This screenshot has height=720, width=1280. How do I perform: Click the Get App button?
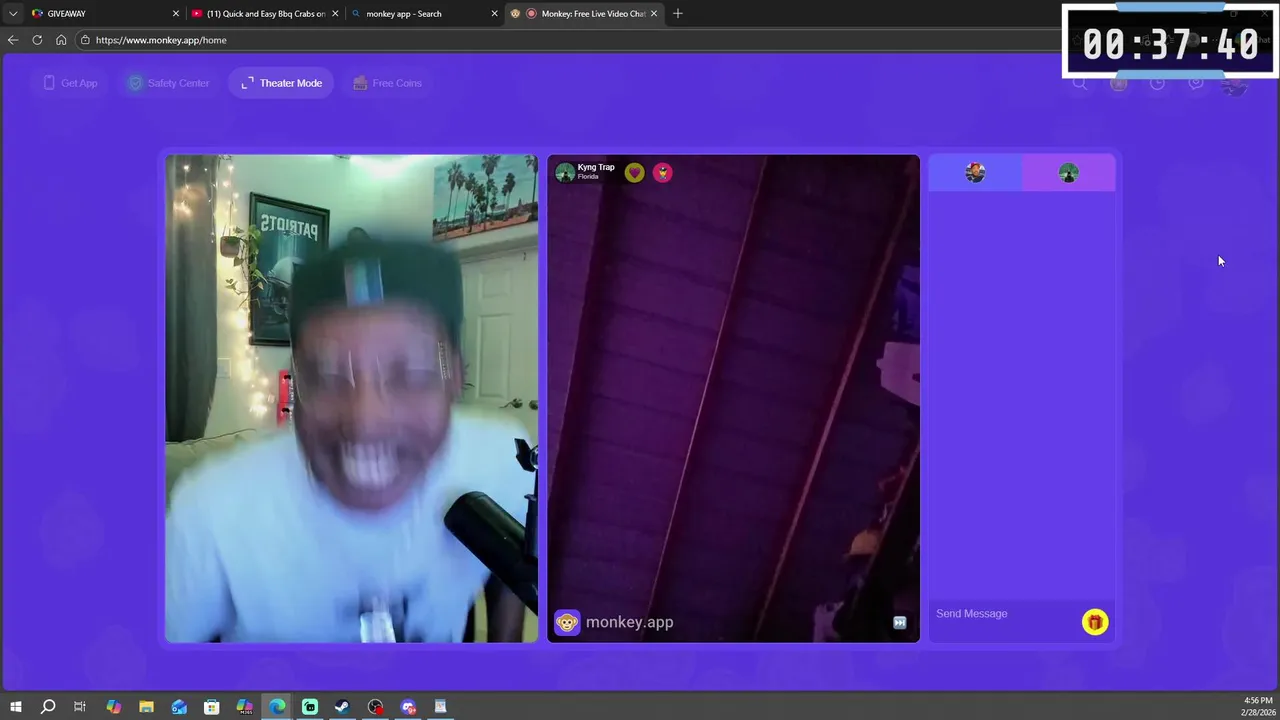(x=70, y=83)
